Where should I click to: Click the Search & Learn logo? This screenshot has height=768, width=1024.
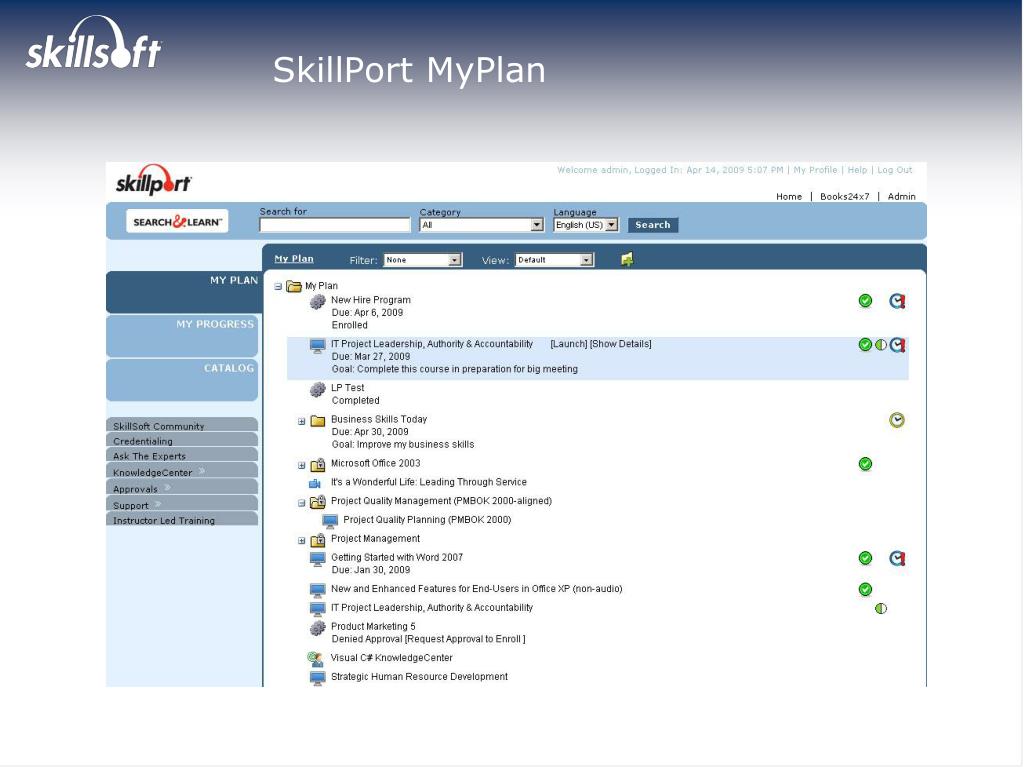pyautogui.click(x=177, y=221)
